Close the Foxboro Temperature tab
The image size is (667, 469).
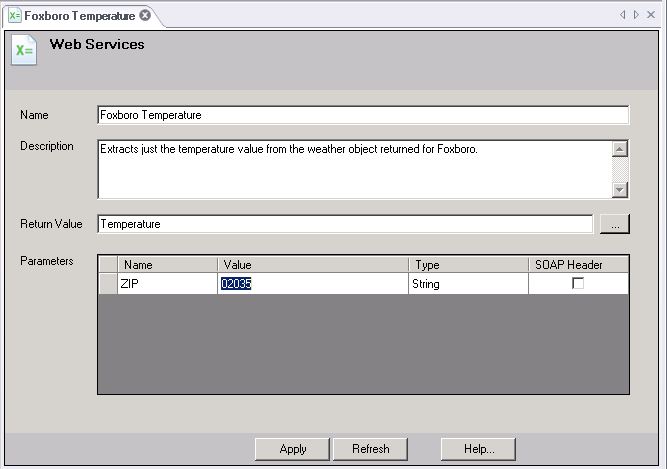pos(145,16)
